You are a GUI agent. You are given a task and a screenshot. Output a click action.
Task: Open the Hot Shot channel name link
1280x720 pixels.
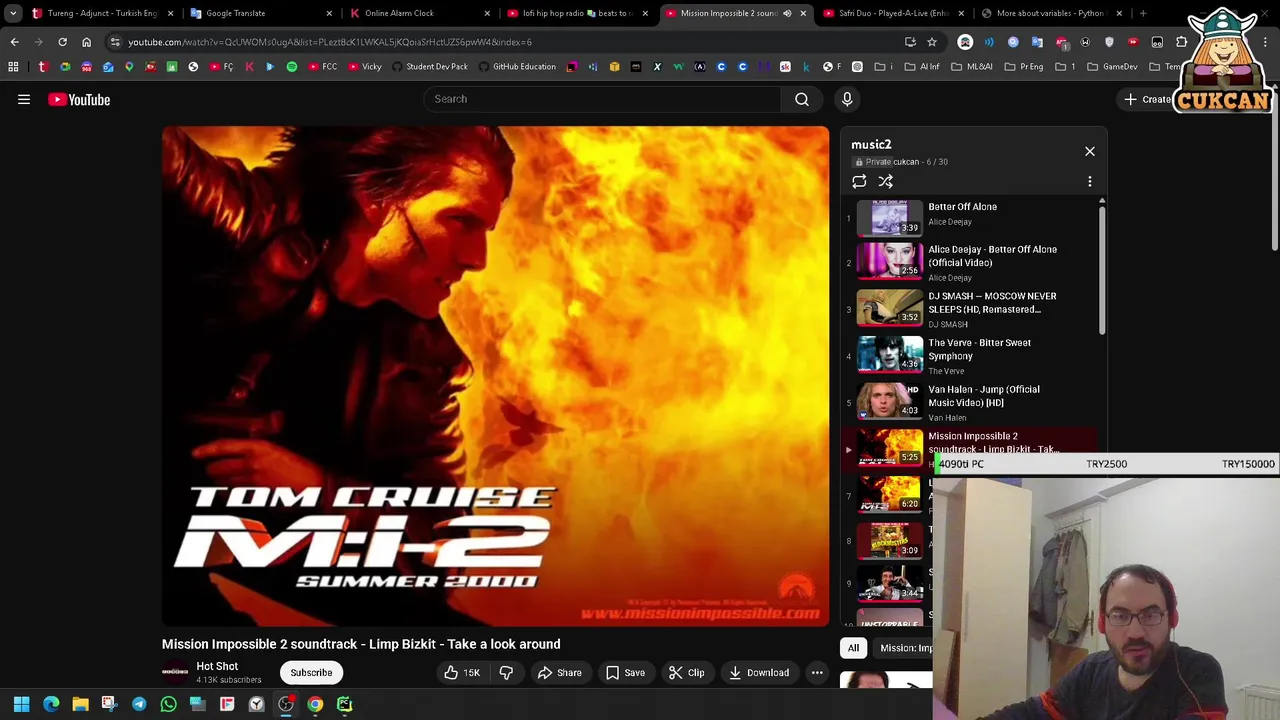tap(217, 666)
